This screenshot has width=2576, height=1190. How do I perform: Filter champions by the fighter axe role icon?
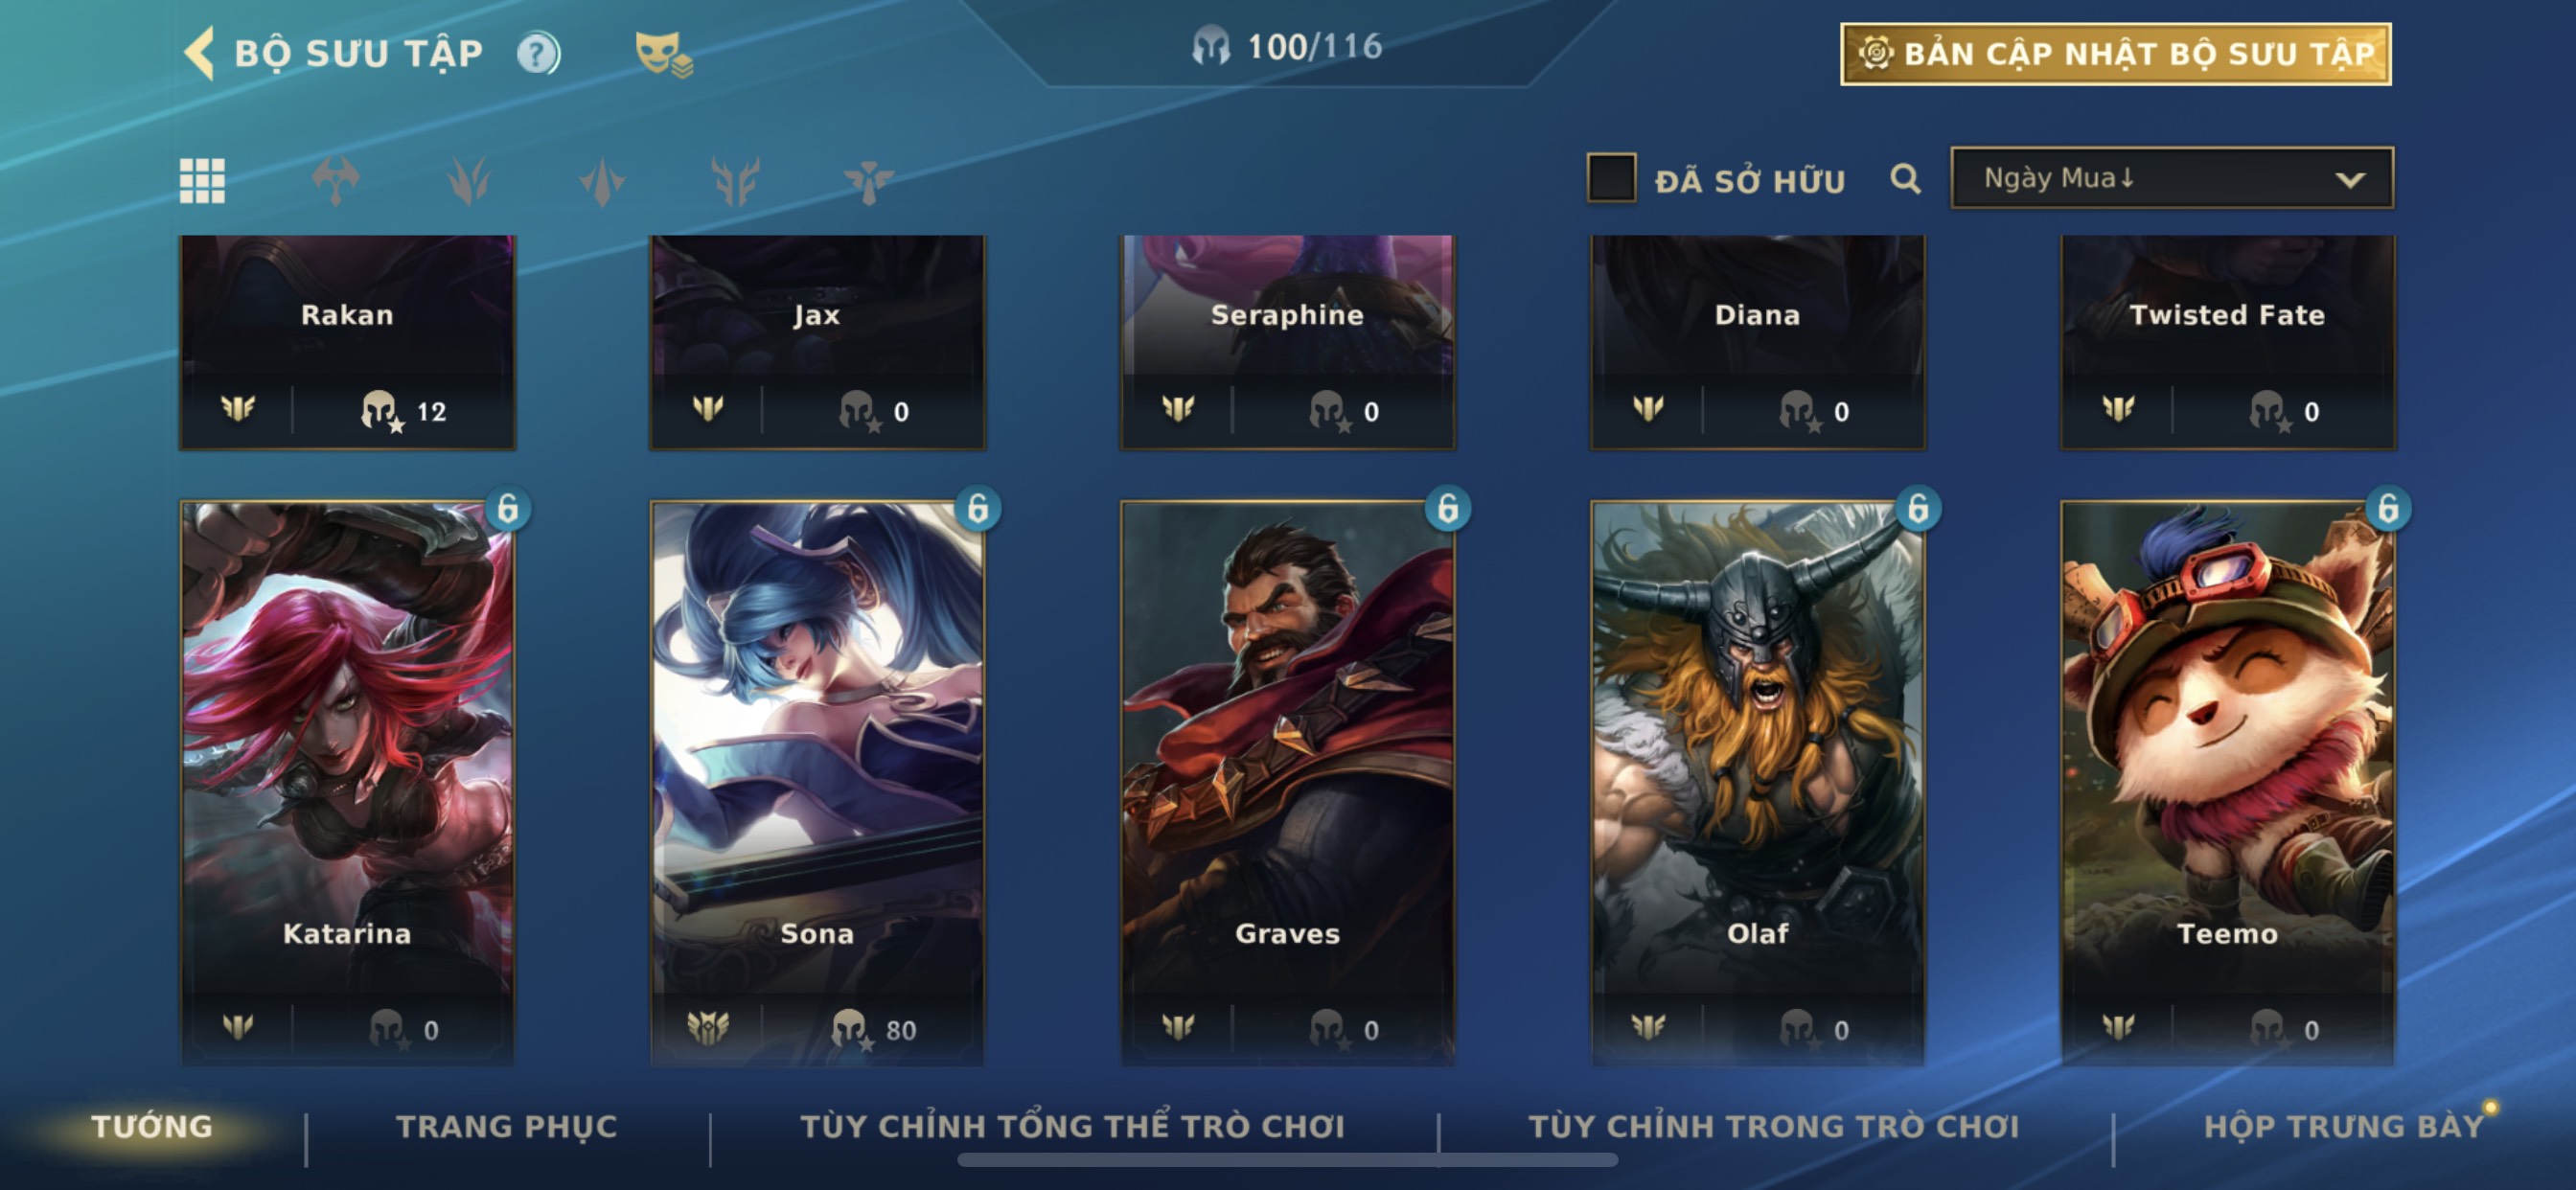[x=336, y=181]
